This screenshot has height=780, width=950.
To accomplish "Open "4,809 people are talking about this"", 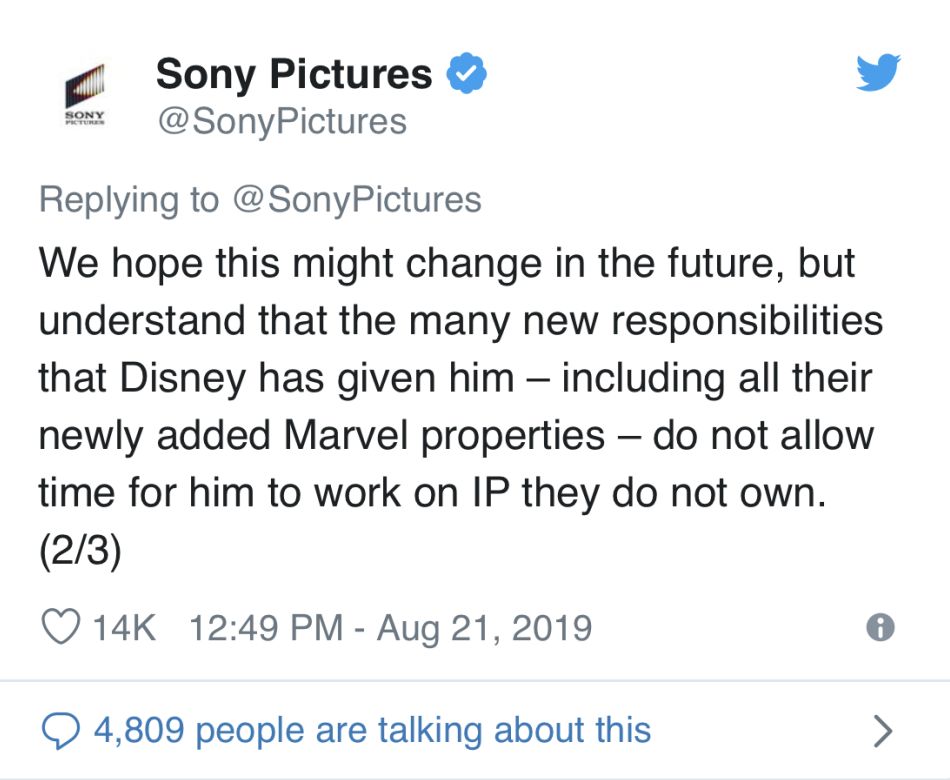I will [372, 730].
